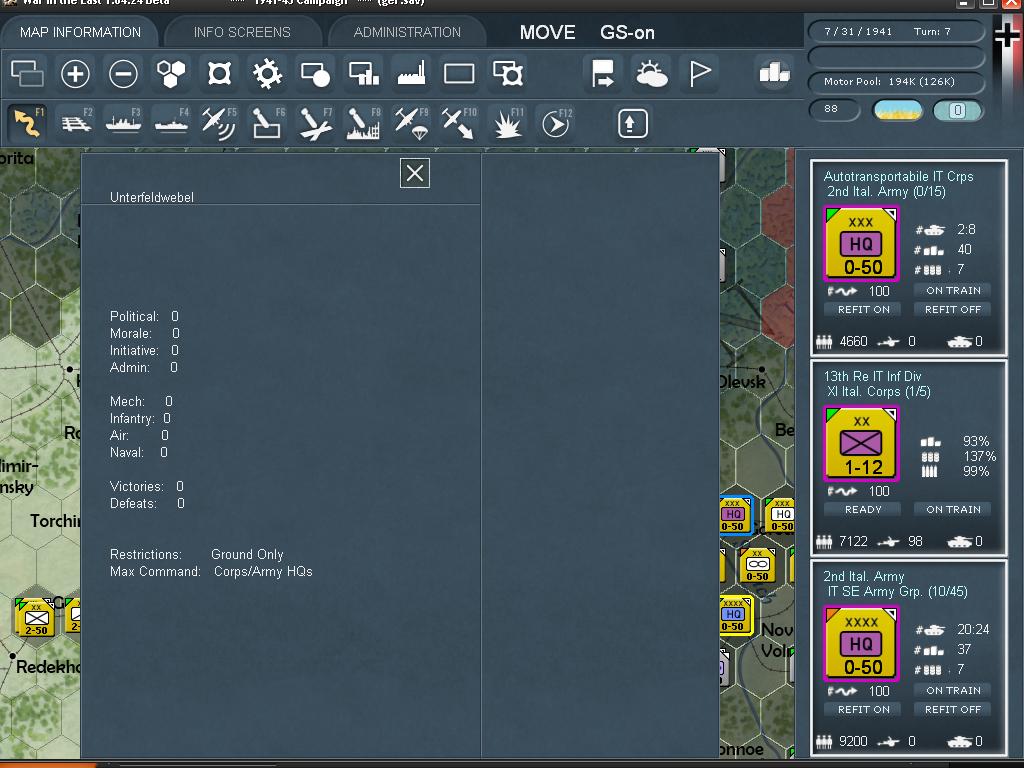Select F7 bomb airfield mode
This screenshot has height=768, width=1024.
[316, 123]
